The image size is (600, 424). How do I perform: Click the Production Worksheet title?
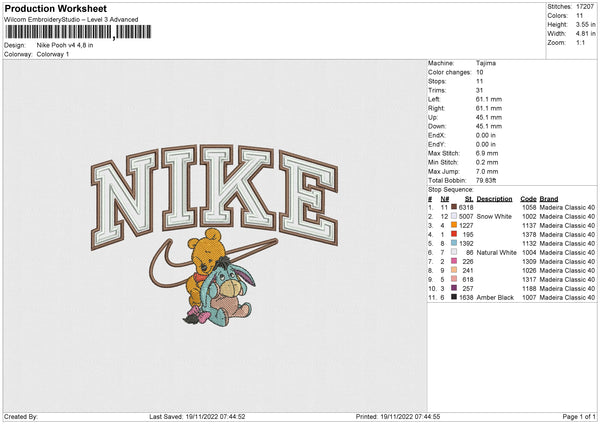55,9
